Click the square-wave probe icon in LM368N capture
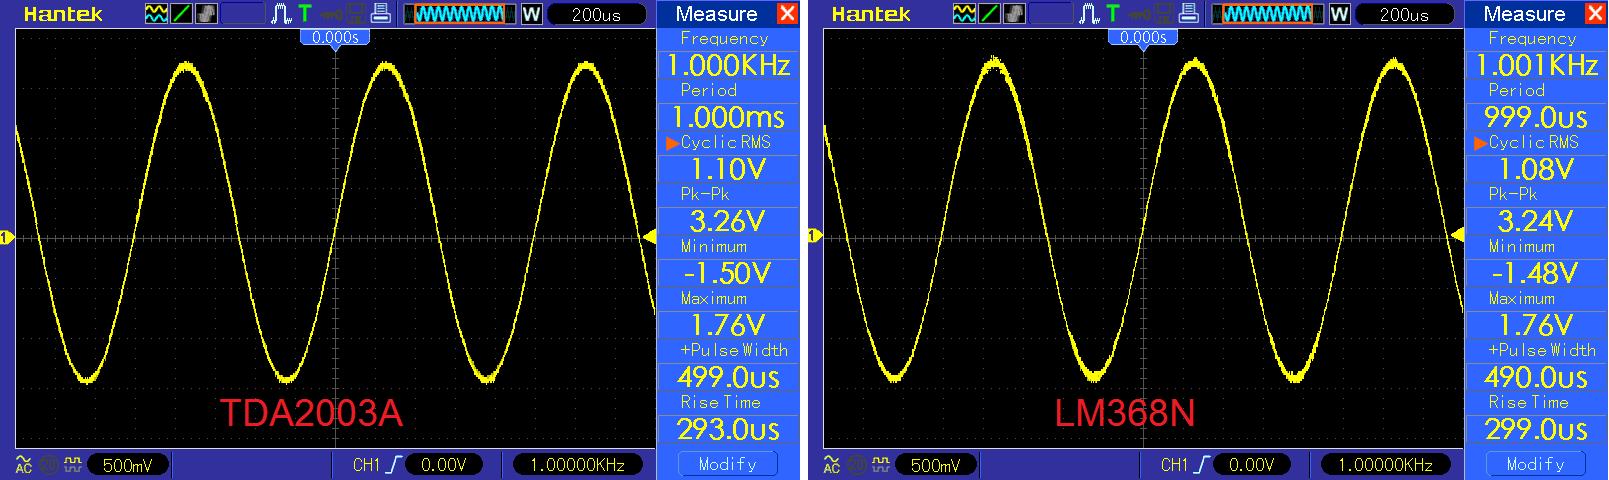 [881, 464]
